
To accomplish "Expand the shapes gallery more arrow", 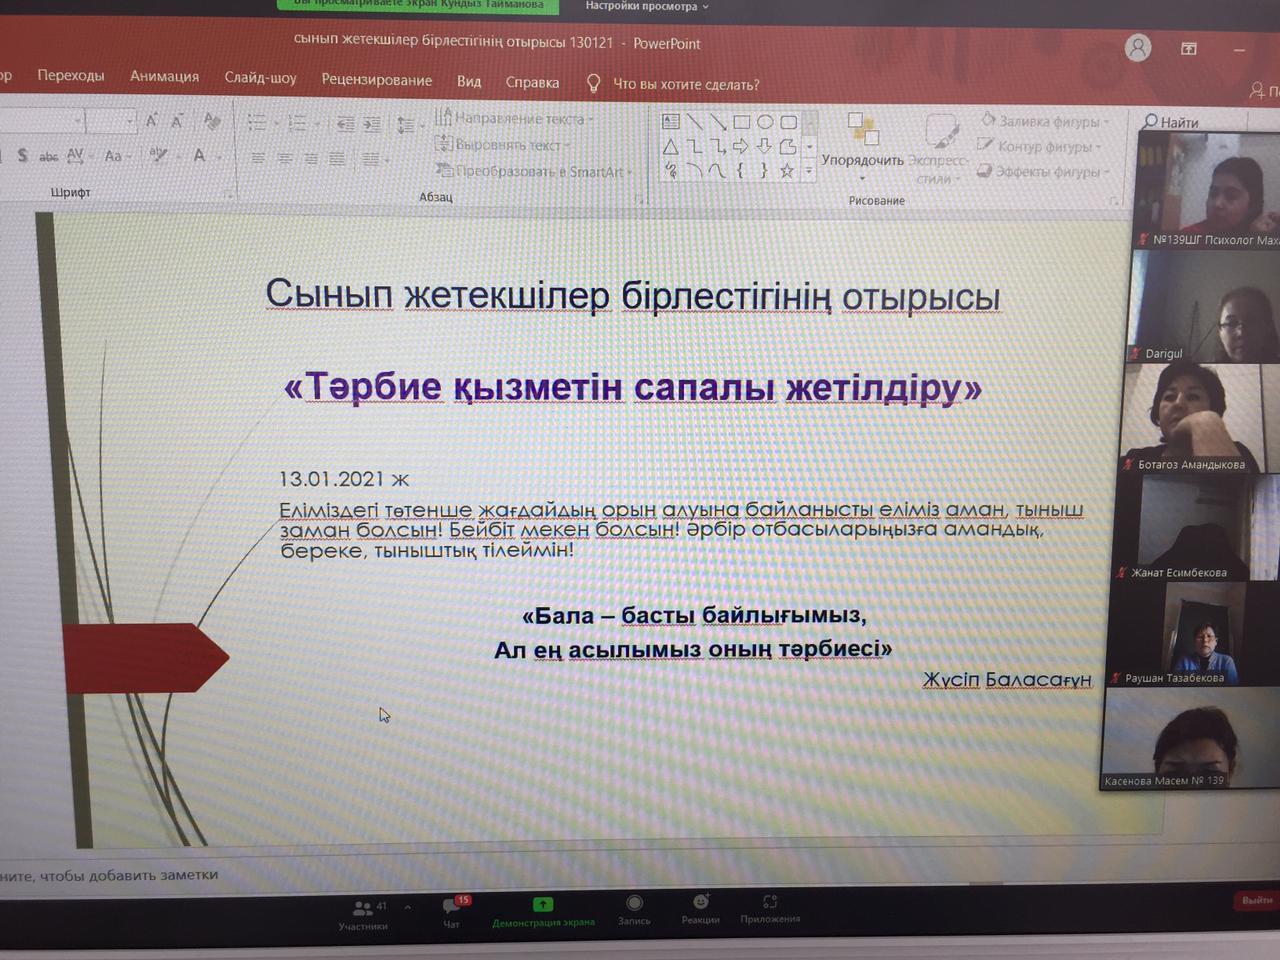I will (x=809, y=171).
